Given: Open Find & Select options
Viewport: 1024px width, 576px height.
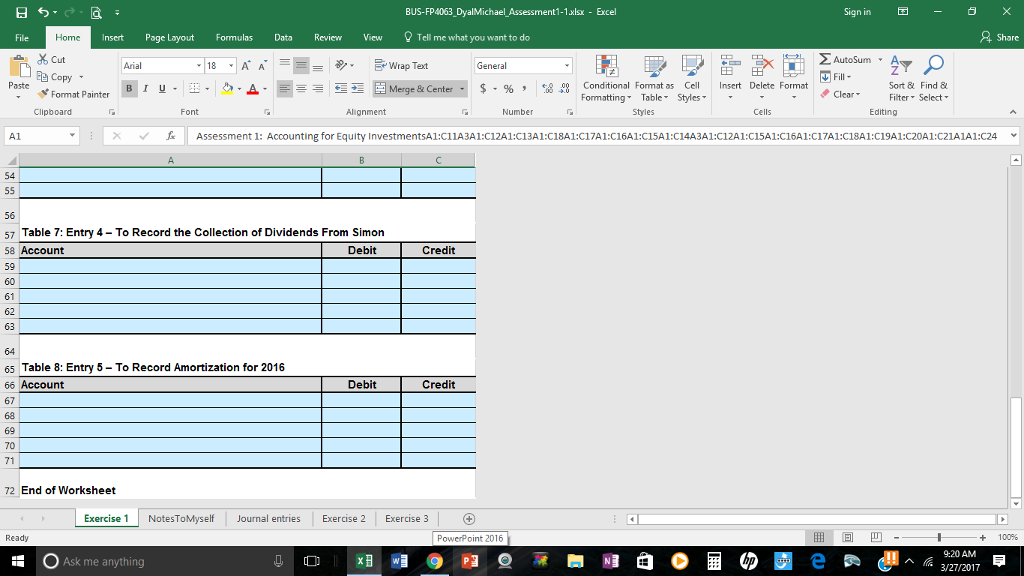Looking at the screenshot, I should [934, 78].
